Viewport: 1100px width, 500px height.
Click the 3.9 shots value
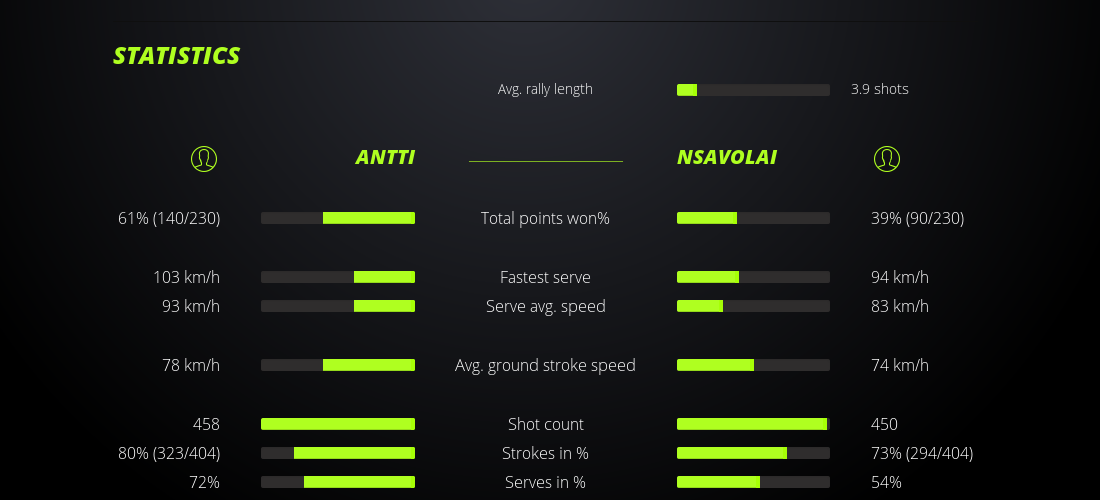[x=880, y=89]
